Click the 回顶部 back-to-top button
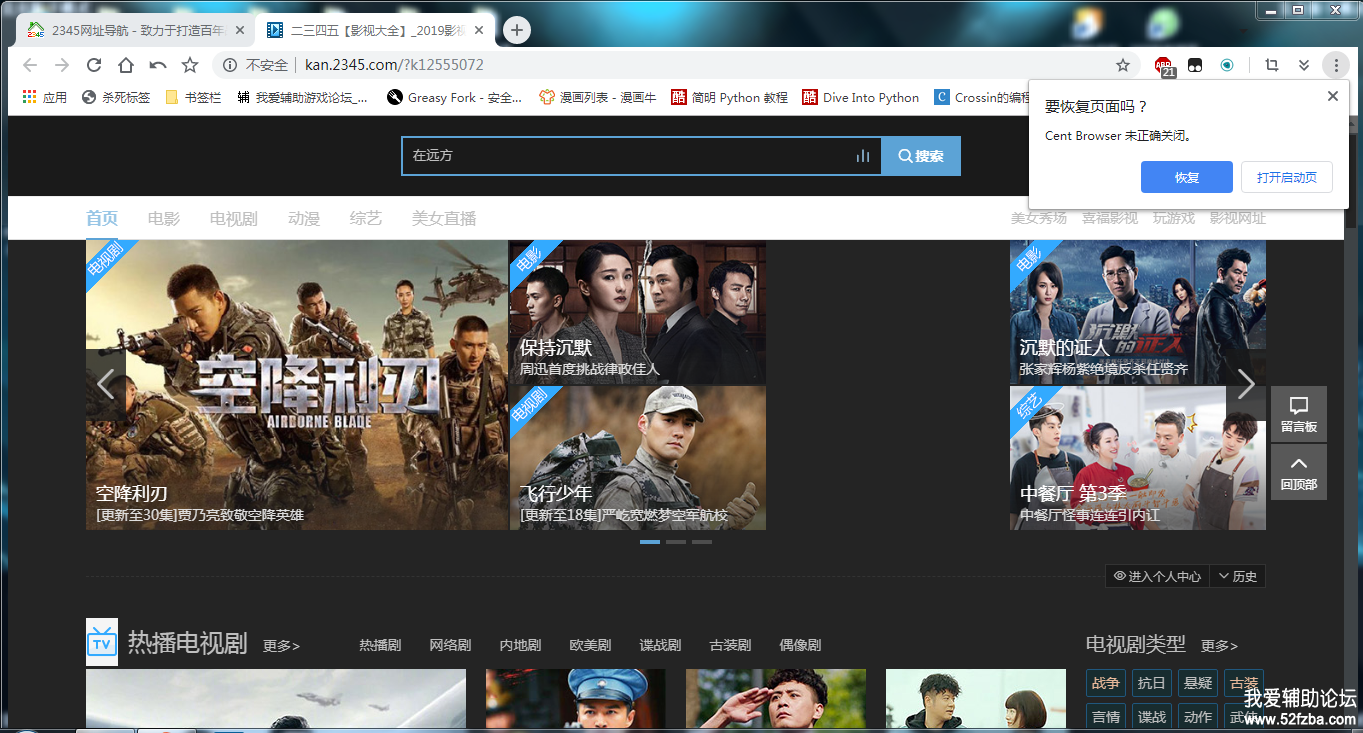The height and width of the screenshot is (733, 1363). (x=1299, y=472)
